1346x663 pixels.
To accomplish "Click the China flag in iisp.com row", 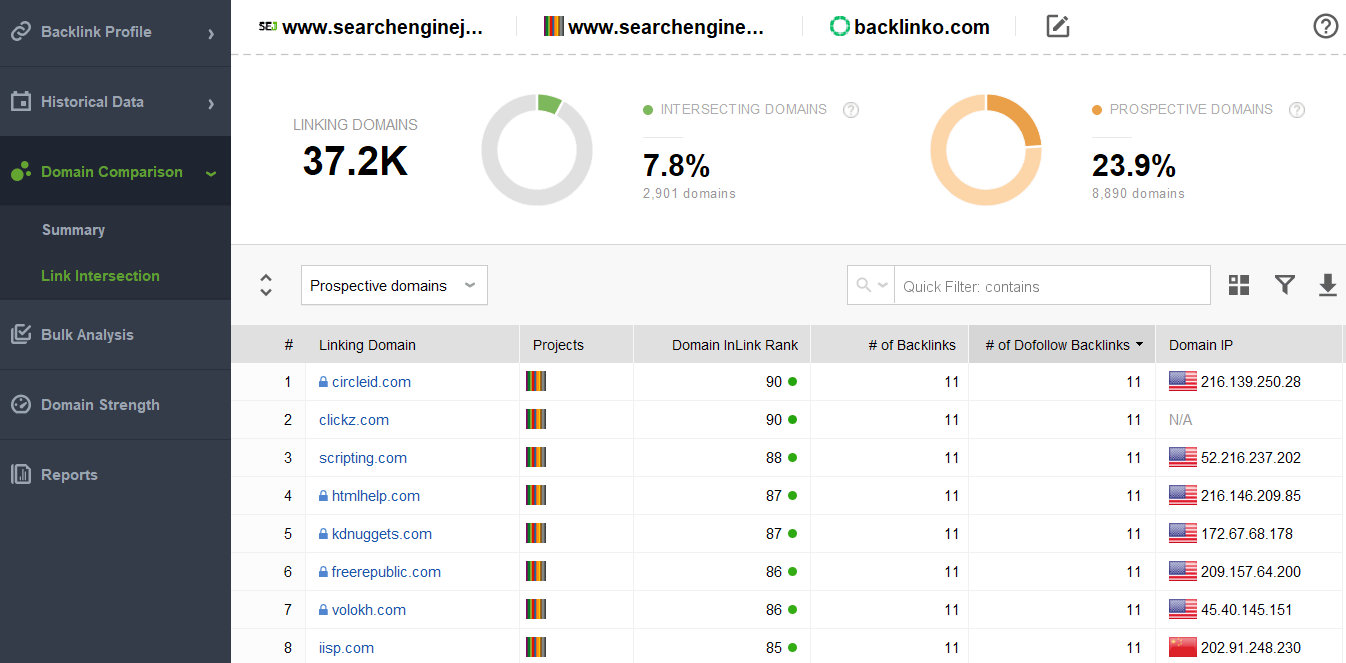I will pyautogui.click(x=1183, y=648).
